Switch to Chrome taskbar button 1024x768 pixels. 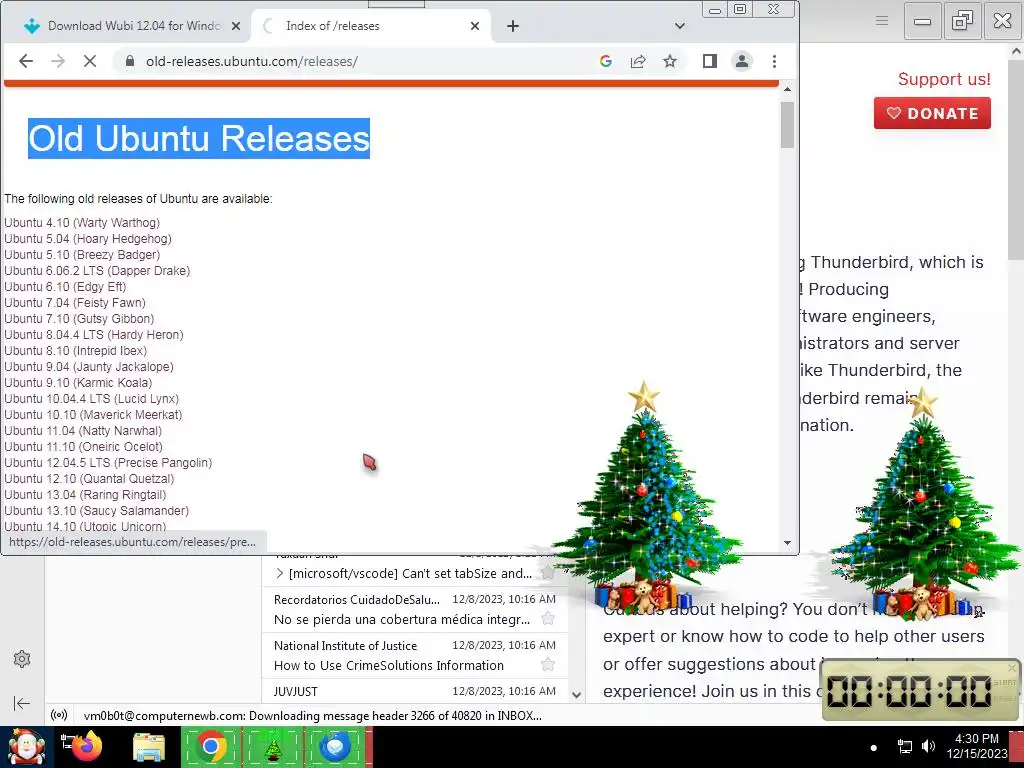210,747
